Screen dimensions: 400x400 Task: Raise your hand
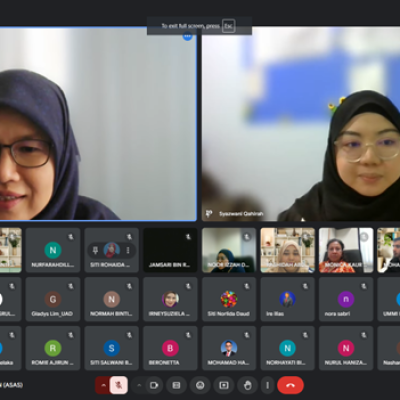point(247,385)
